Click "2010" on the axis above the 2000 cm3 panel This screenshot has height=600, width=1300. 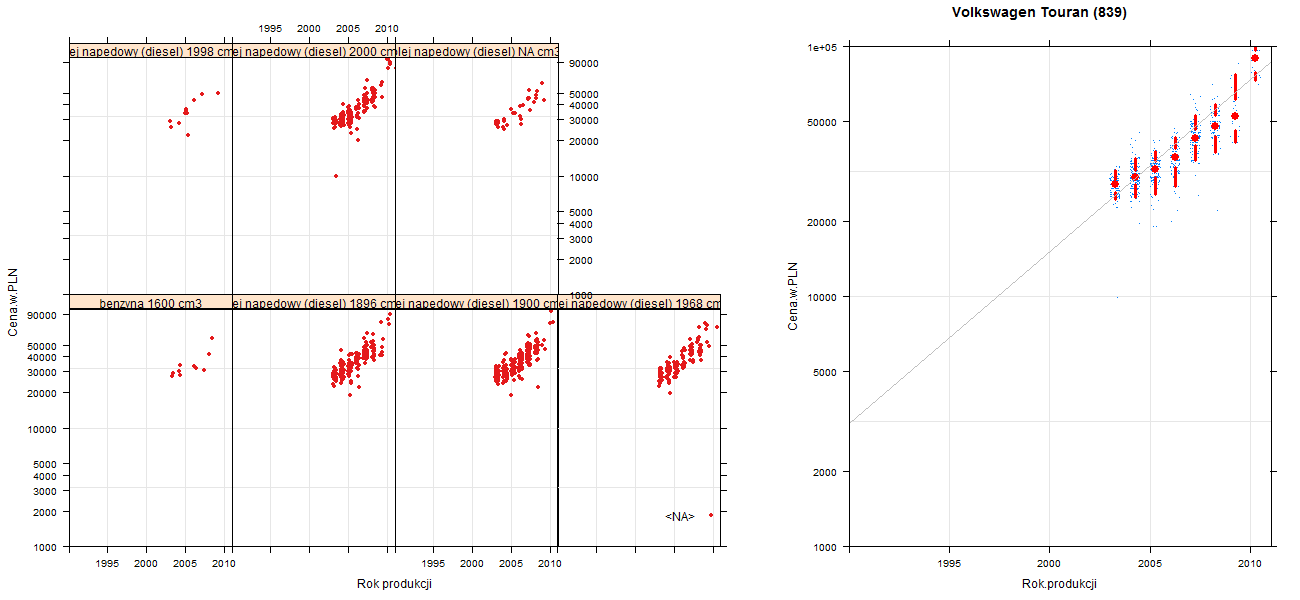pyautogui.click(x=387, y=28)
